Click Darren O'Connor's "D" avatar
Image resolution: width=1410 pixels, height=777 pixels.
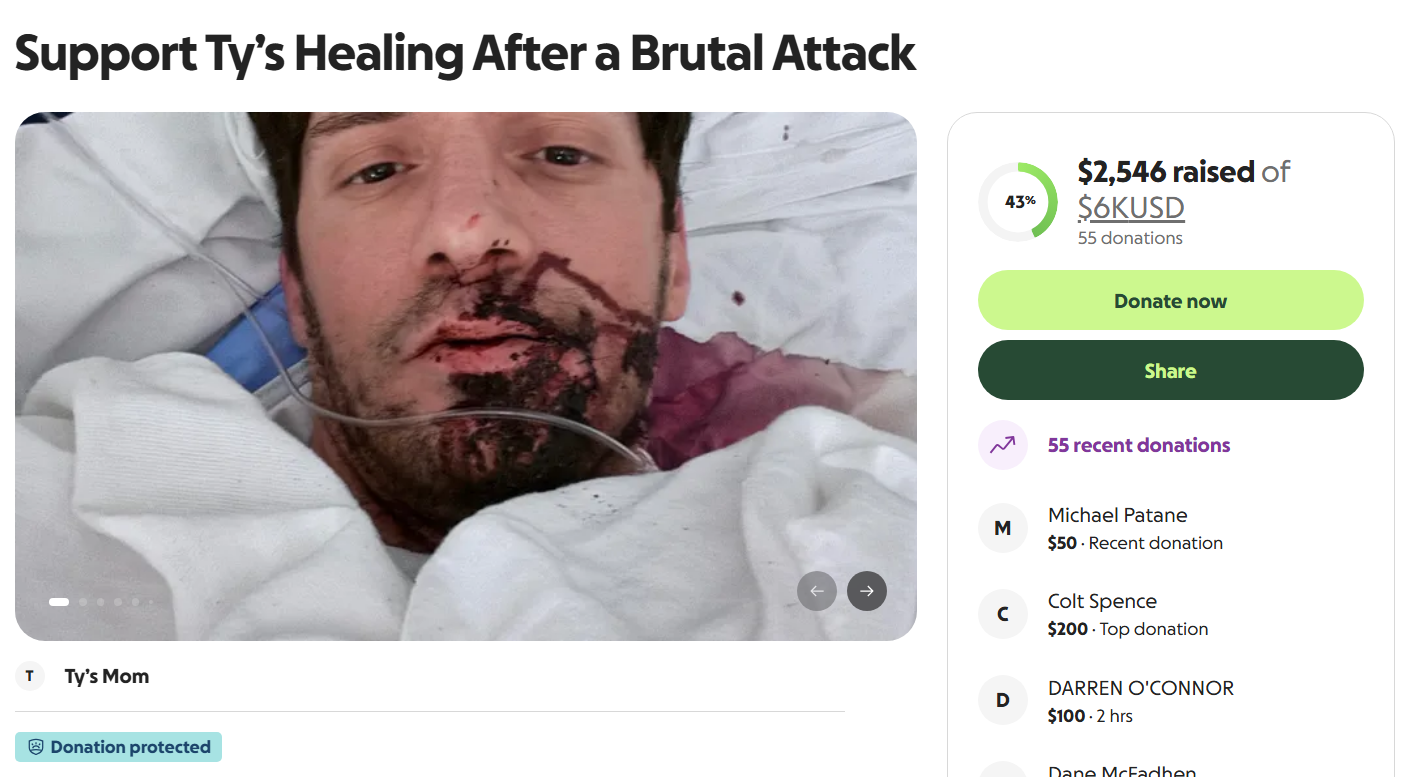click(1002, 701)
